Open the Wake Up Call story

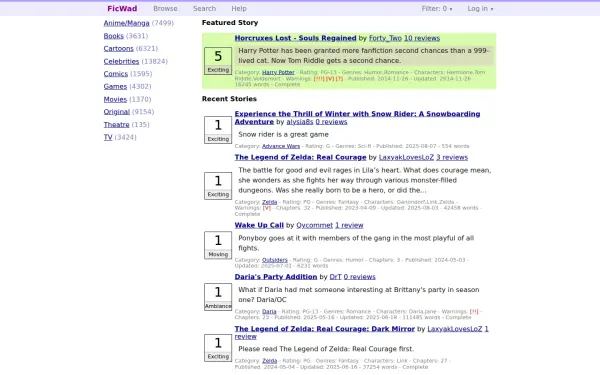click(259, 225)
